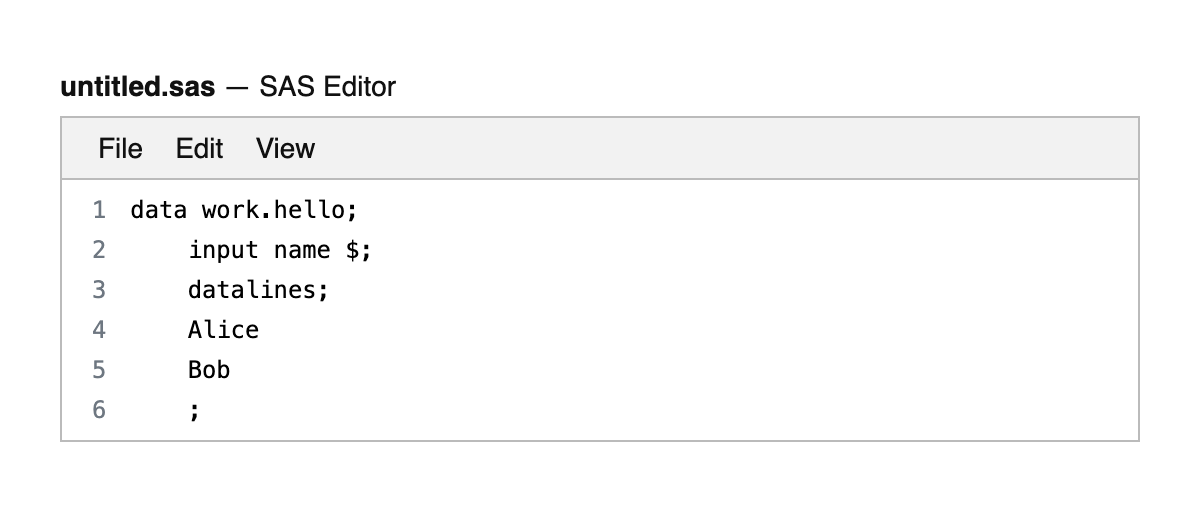Screen dimensions: 1200x510
Task: Click the "Alice" data value
Action: point(223,330)
